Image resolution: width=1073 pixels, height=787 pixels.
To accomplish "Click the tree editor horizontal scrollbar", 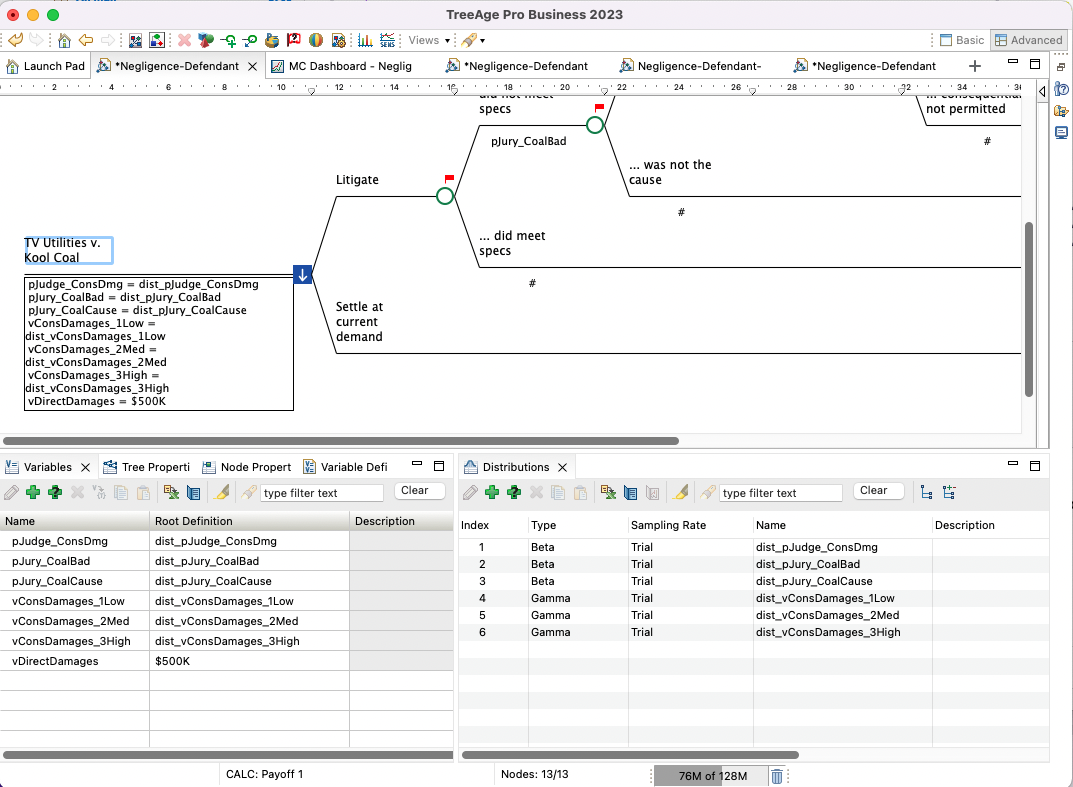I will [x=341, y=441].
